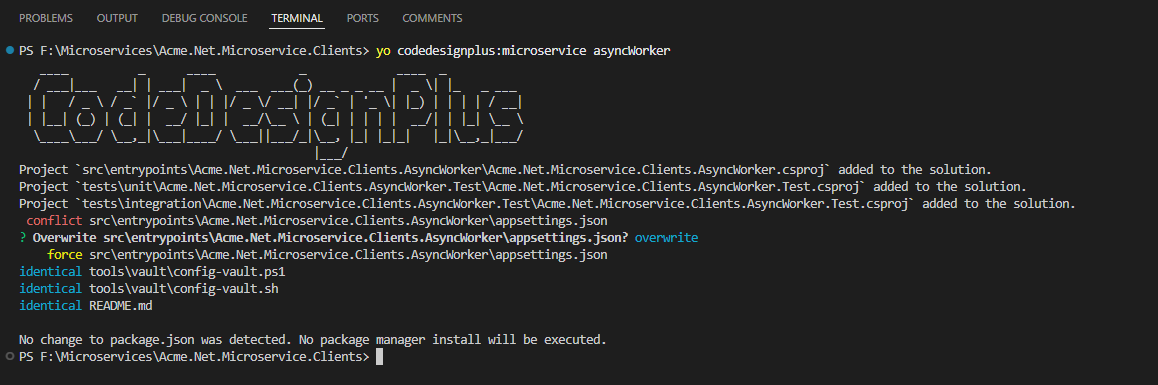Click the yo codedesignplus:microservice asyncWorker command text
This screenshot has width=1158, height=385.
[x=524, y=50]
